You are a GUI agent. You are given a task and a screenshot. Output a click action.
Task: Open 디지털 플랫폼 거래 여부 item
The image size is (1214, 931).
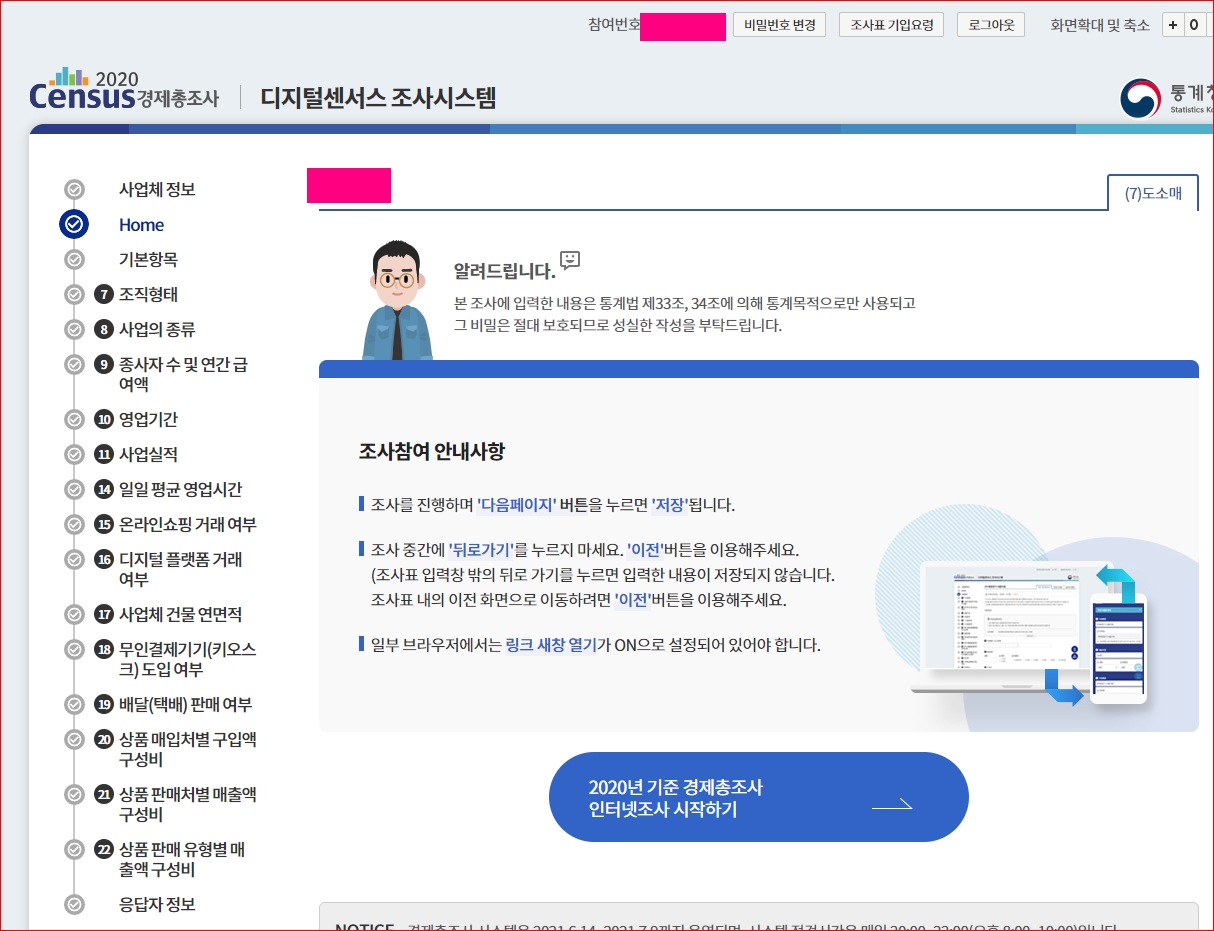point(181,569)
